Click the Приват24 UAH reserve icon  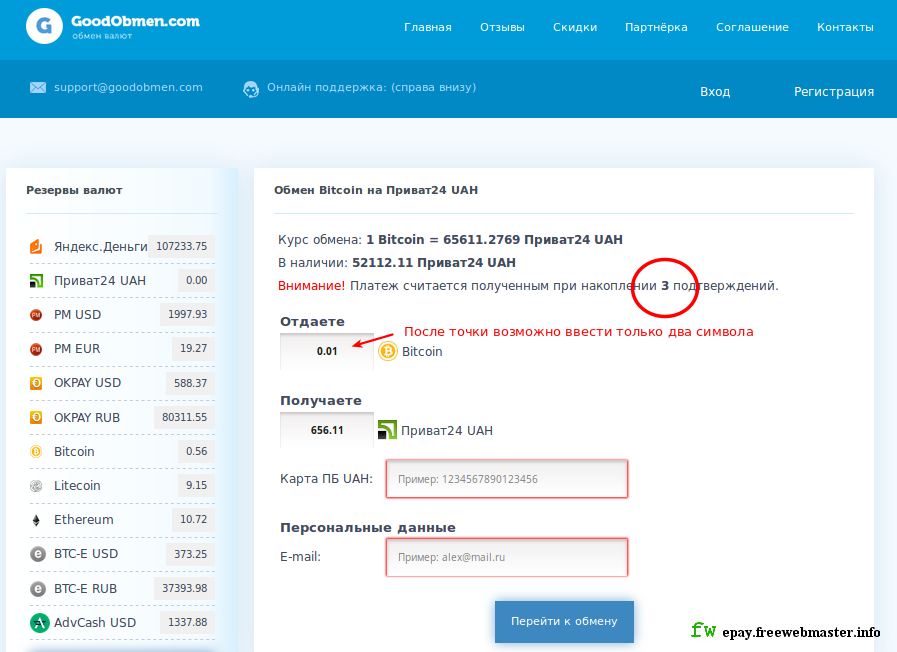(36, 281)
